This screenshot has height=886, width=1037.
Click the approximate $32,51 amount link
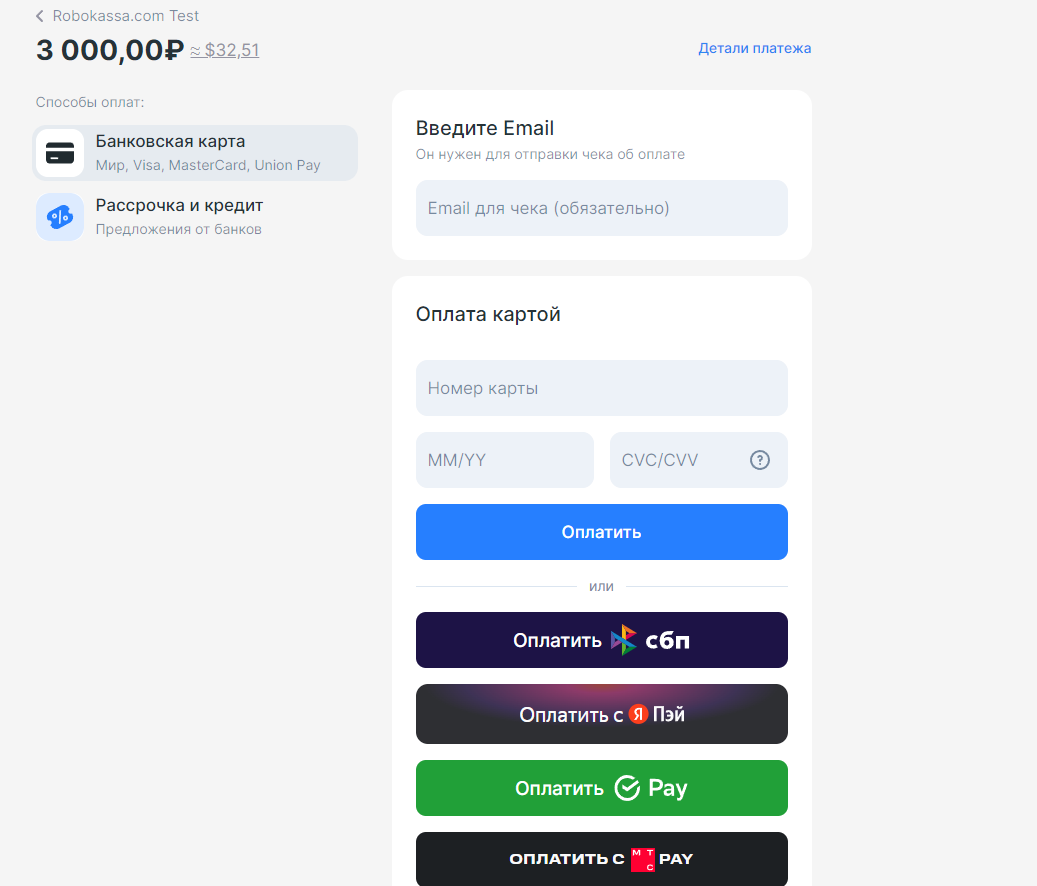[225, 50]
